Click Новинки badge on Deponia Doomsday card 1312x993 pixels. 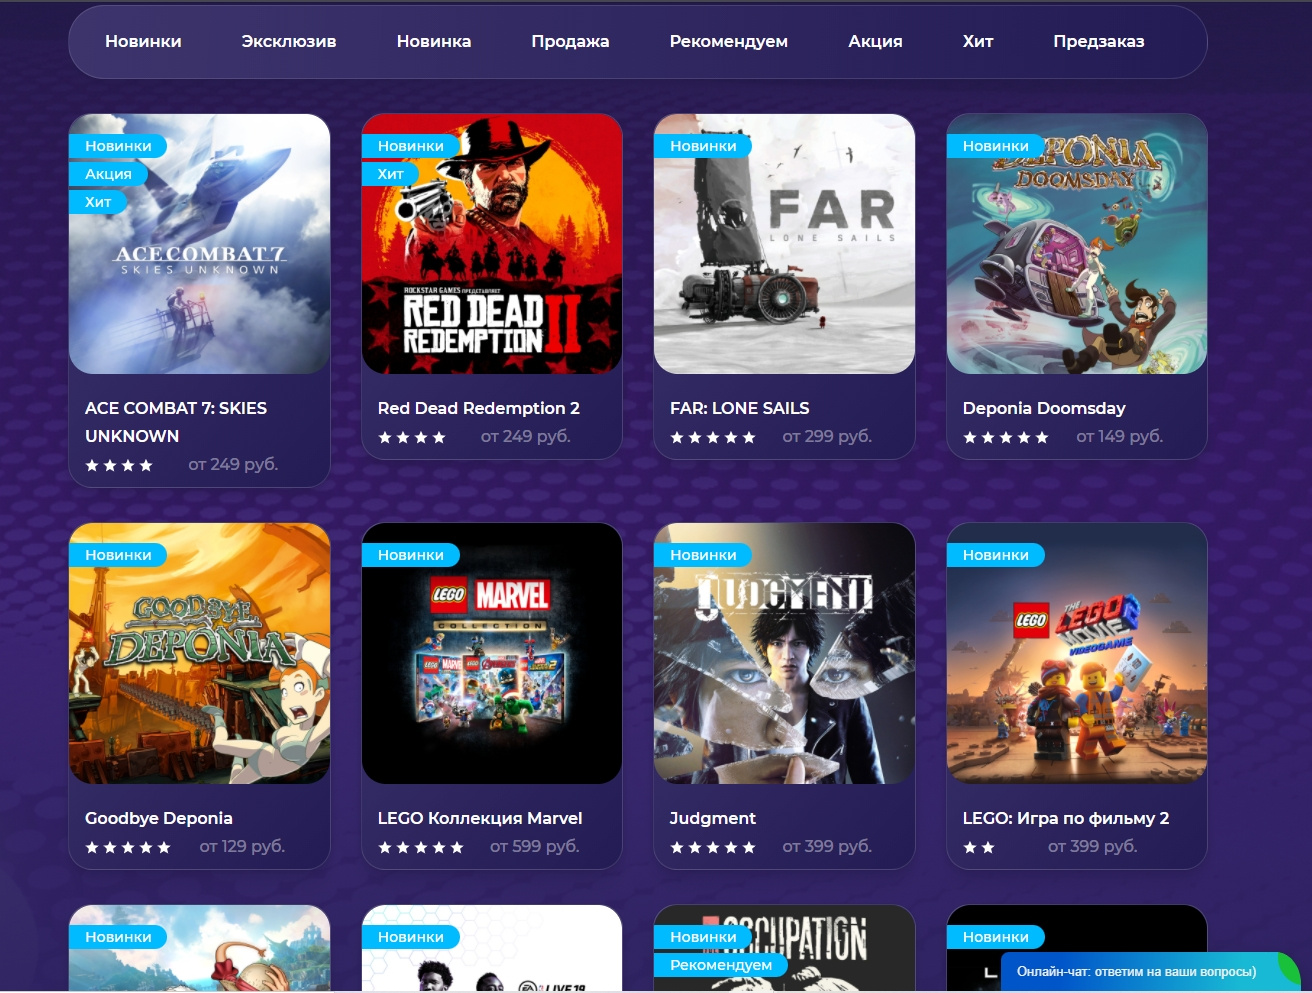(x=995, y=146)
